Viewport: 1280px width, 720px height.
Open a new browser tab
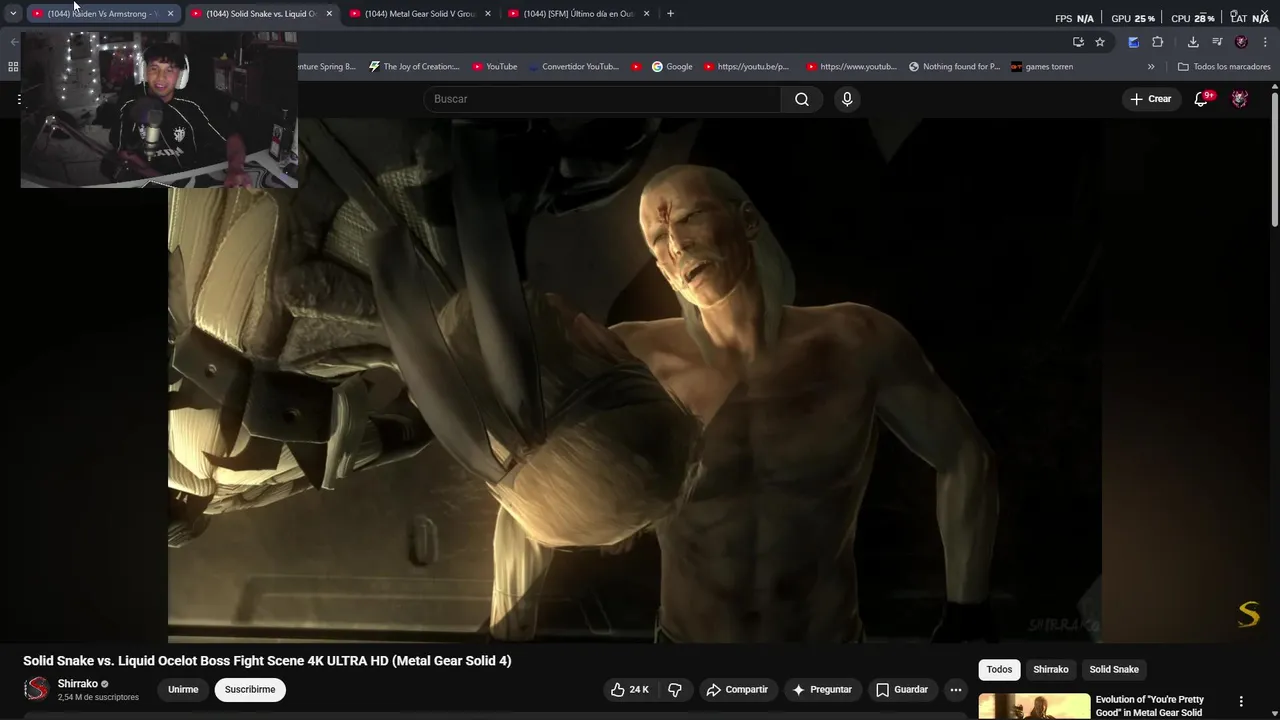click(x=670, y=14)
